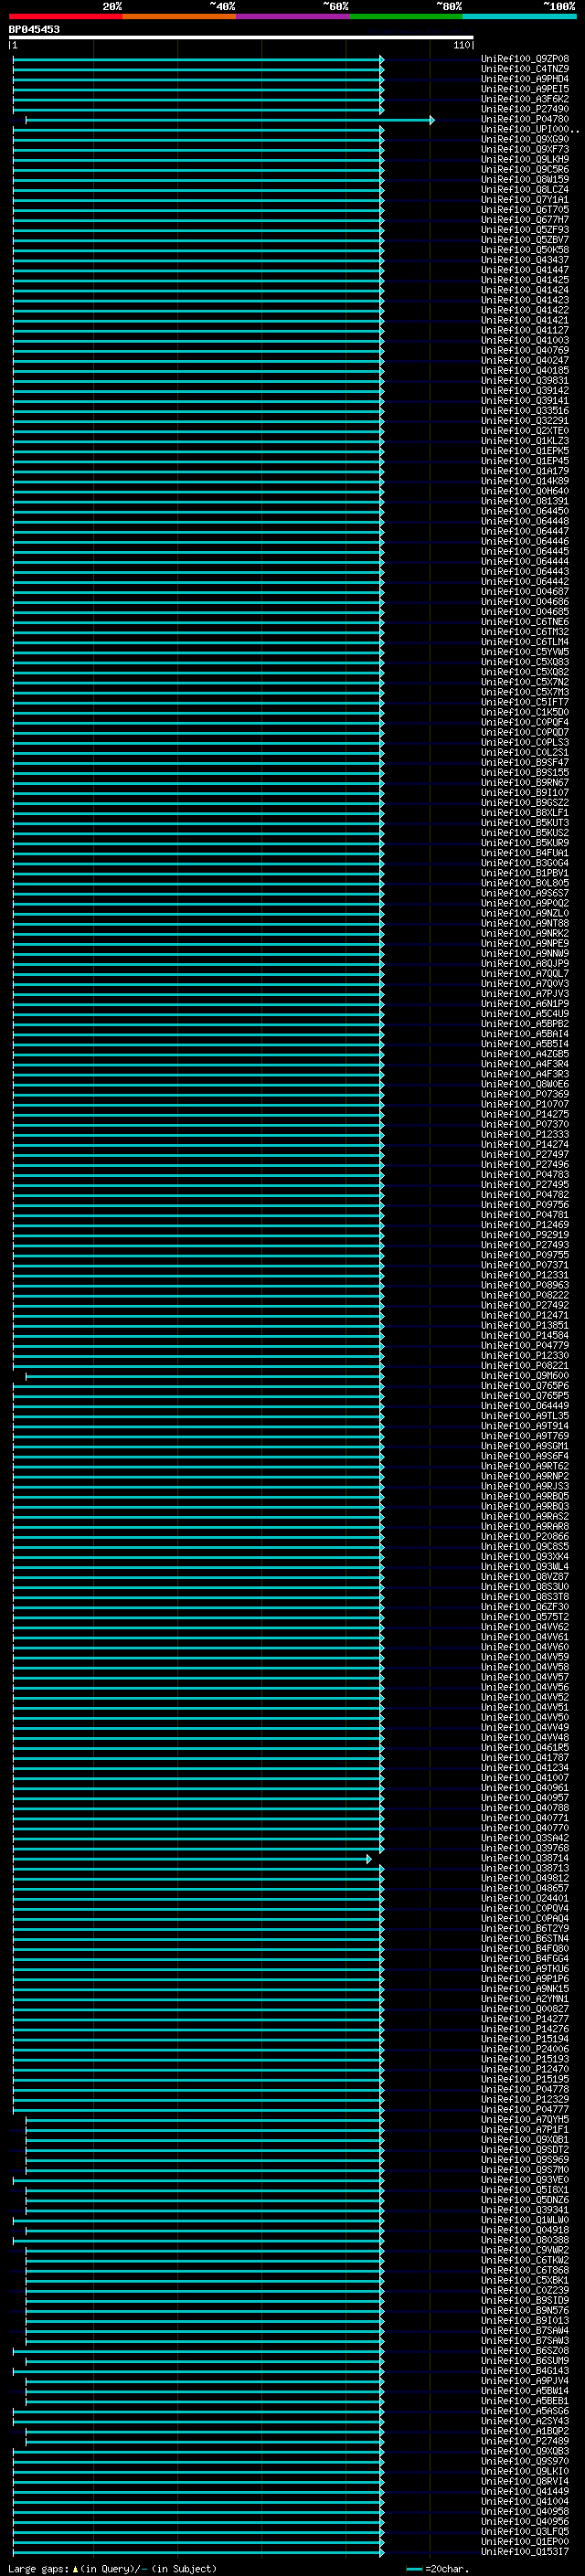Select the UniRef100_C0PAQ4 label

coord(525,1918)
